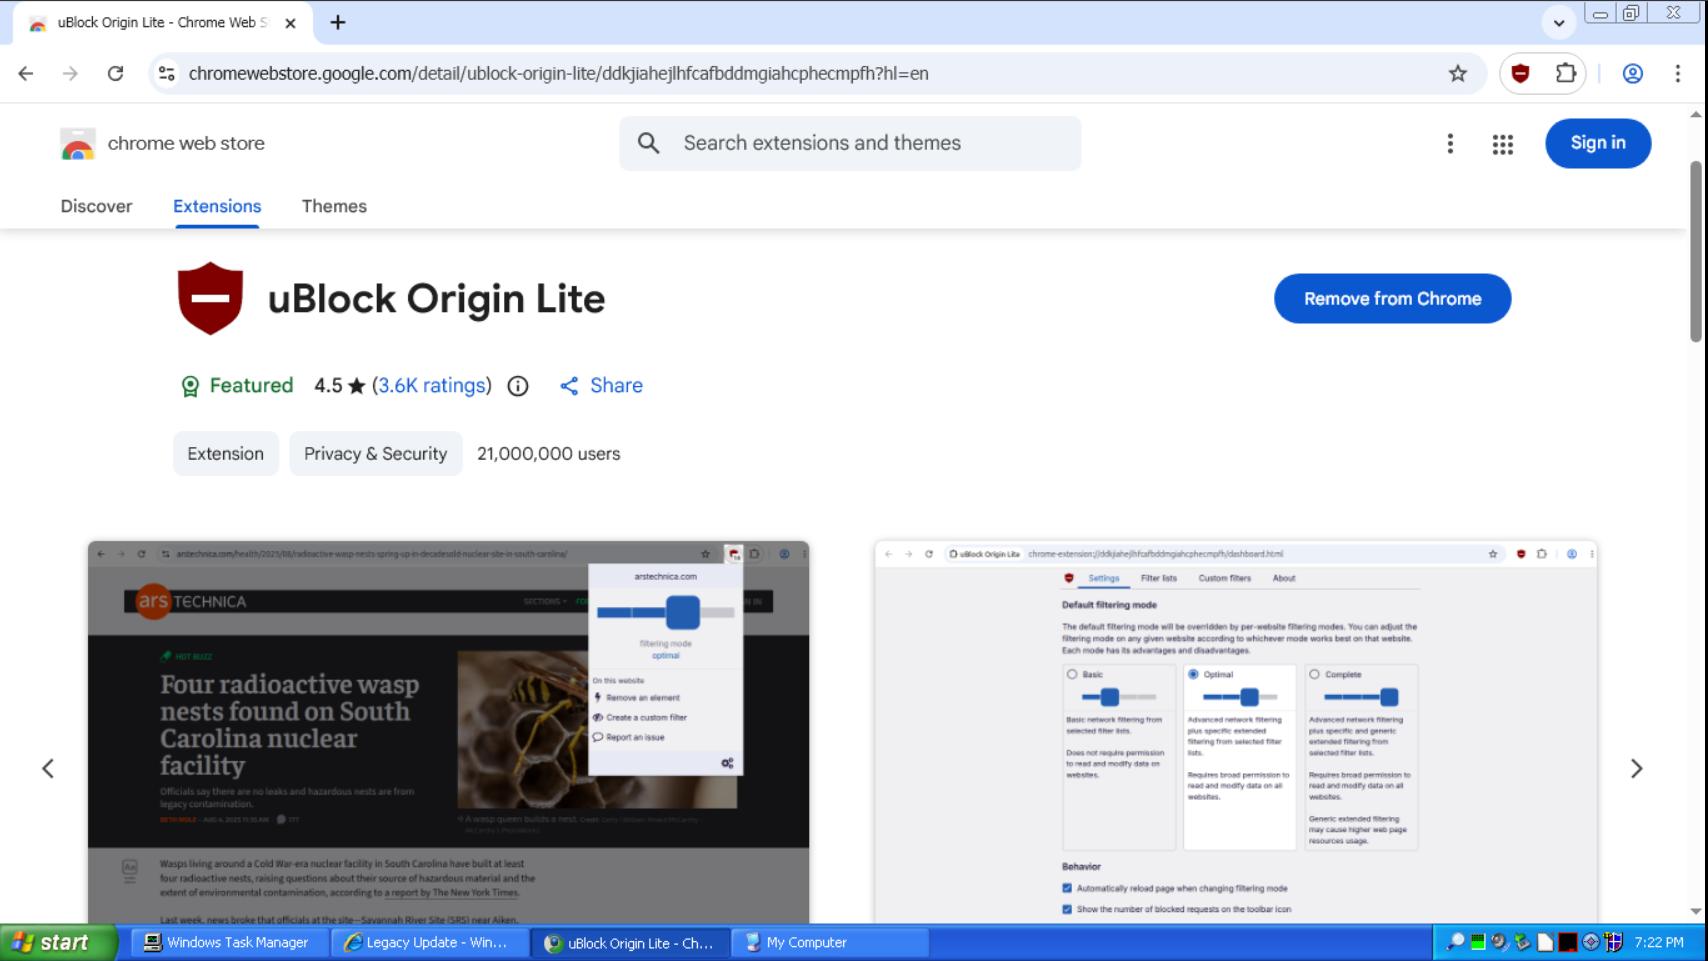
Task: Go back with the browser back arrow
Action: (x=26, y=73)
